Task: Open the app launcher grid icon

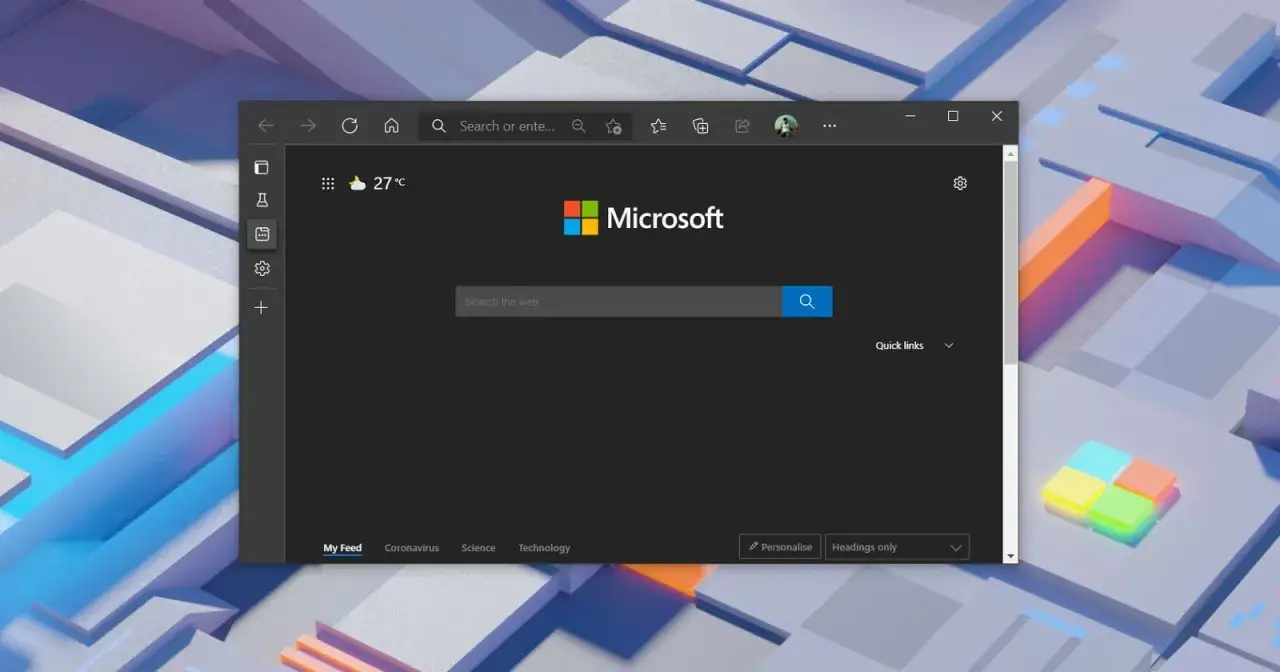Action: [327, 183]
